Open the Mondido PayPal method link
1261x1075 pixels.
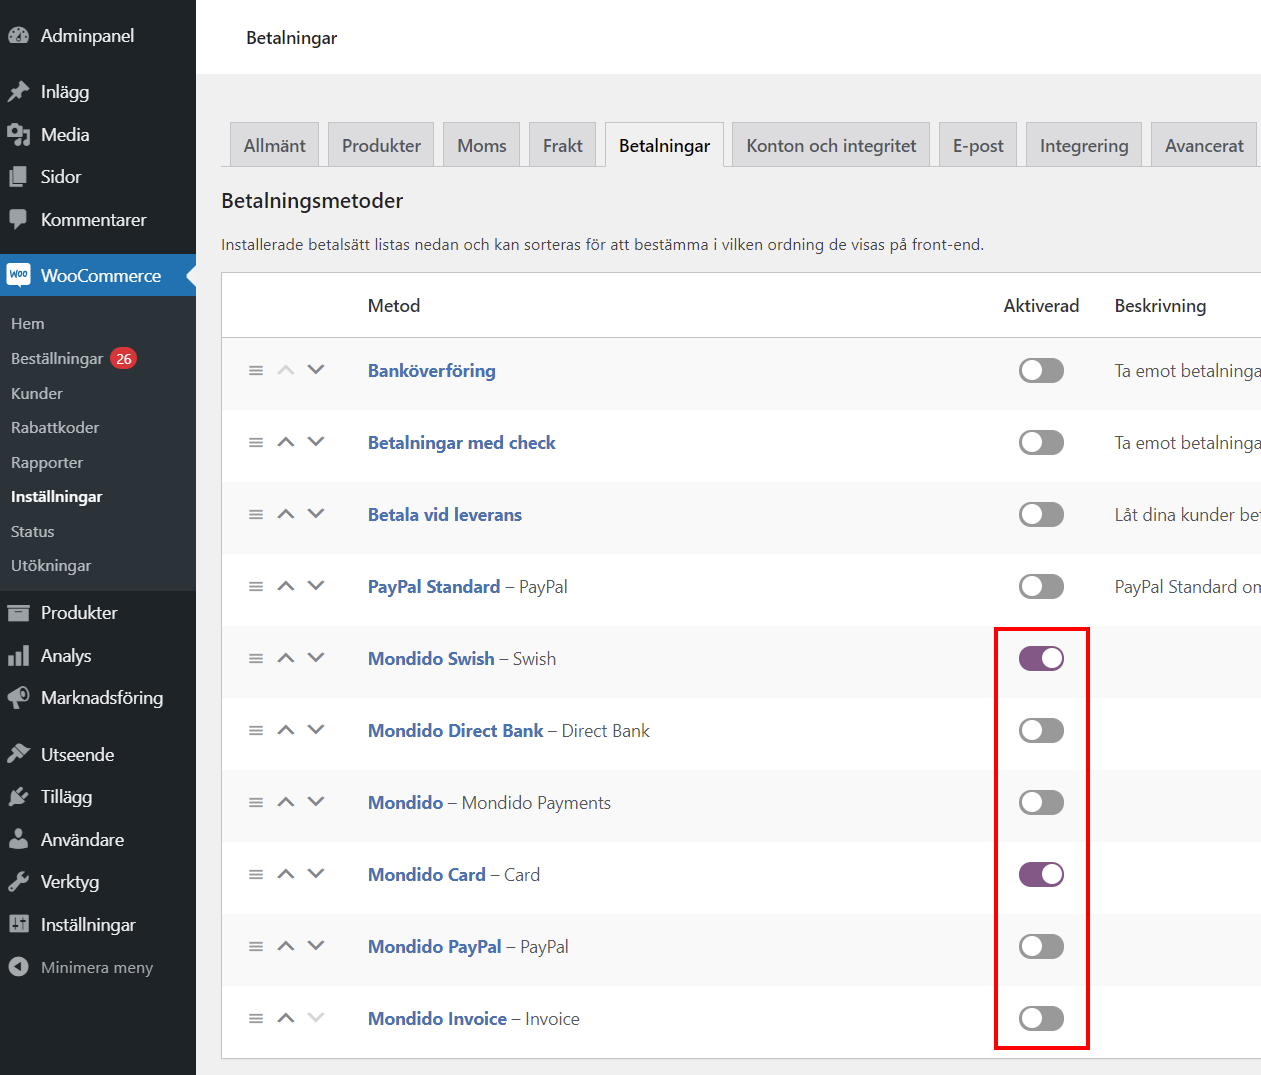coord(435,947)
